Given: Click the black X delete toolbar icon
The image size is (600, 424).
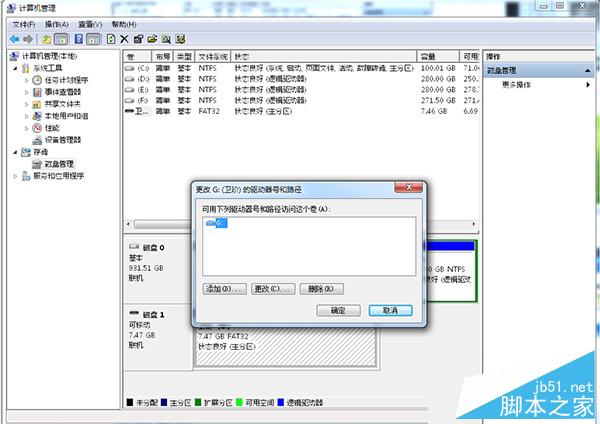Looking at the screenshot, I should click(x=124, y=39).
